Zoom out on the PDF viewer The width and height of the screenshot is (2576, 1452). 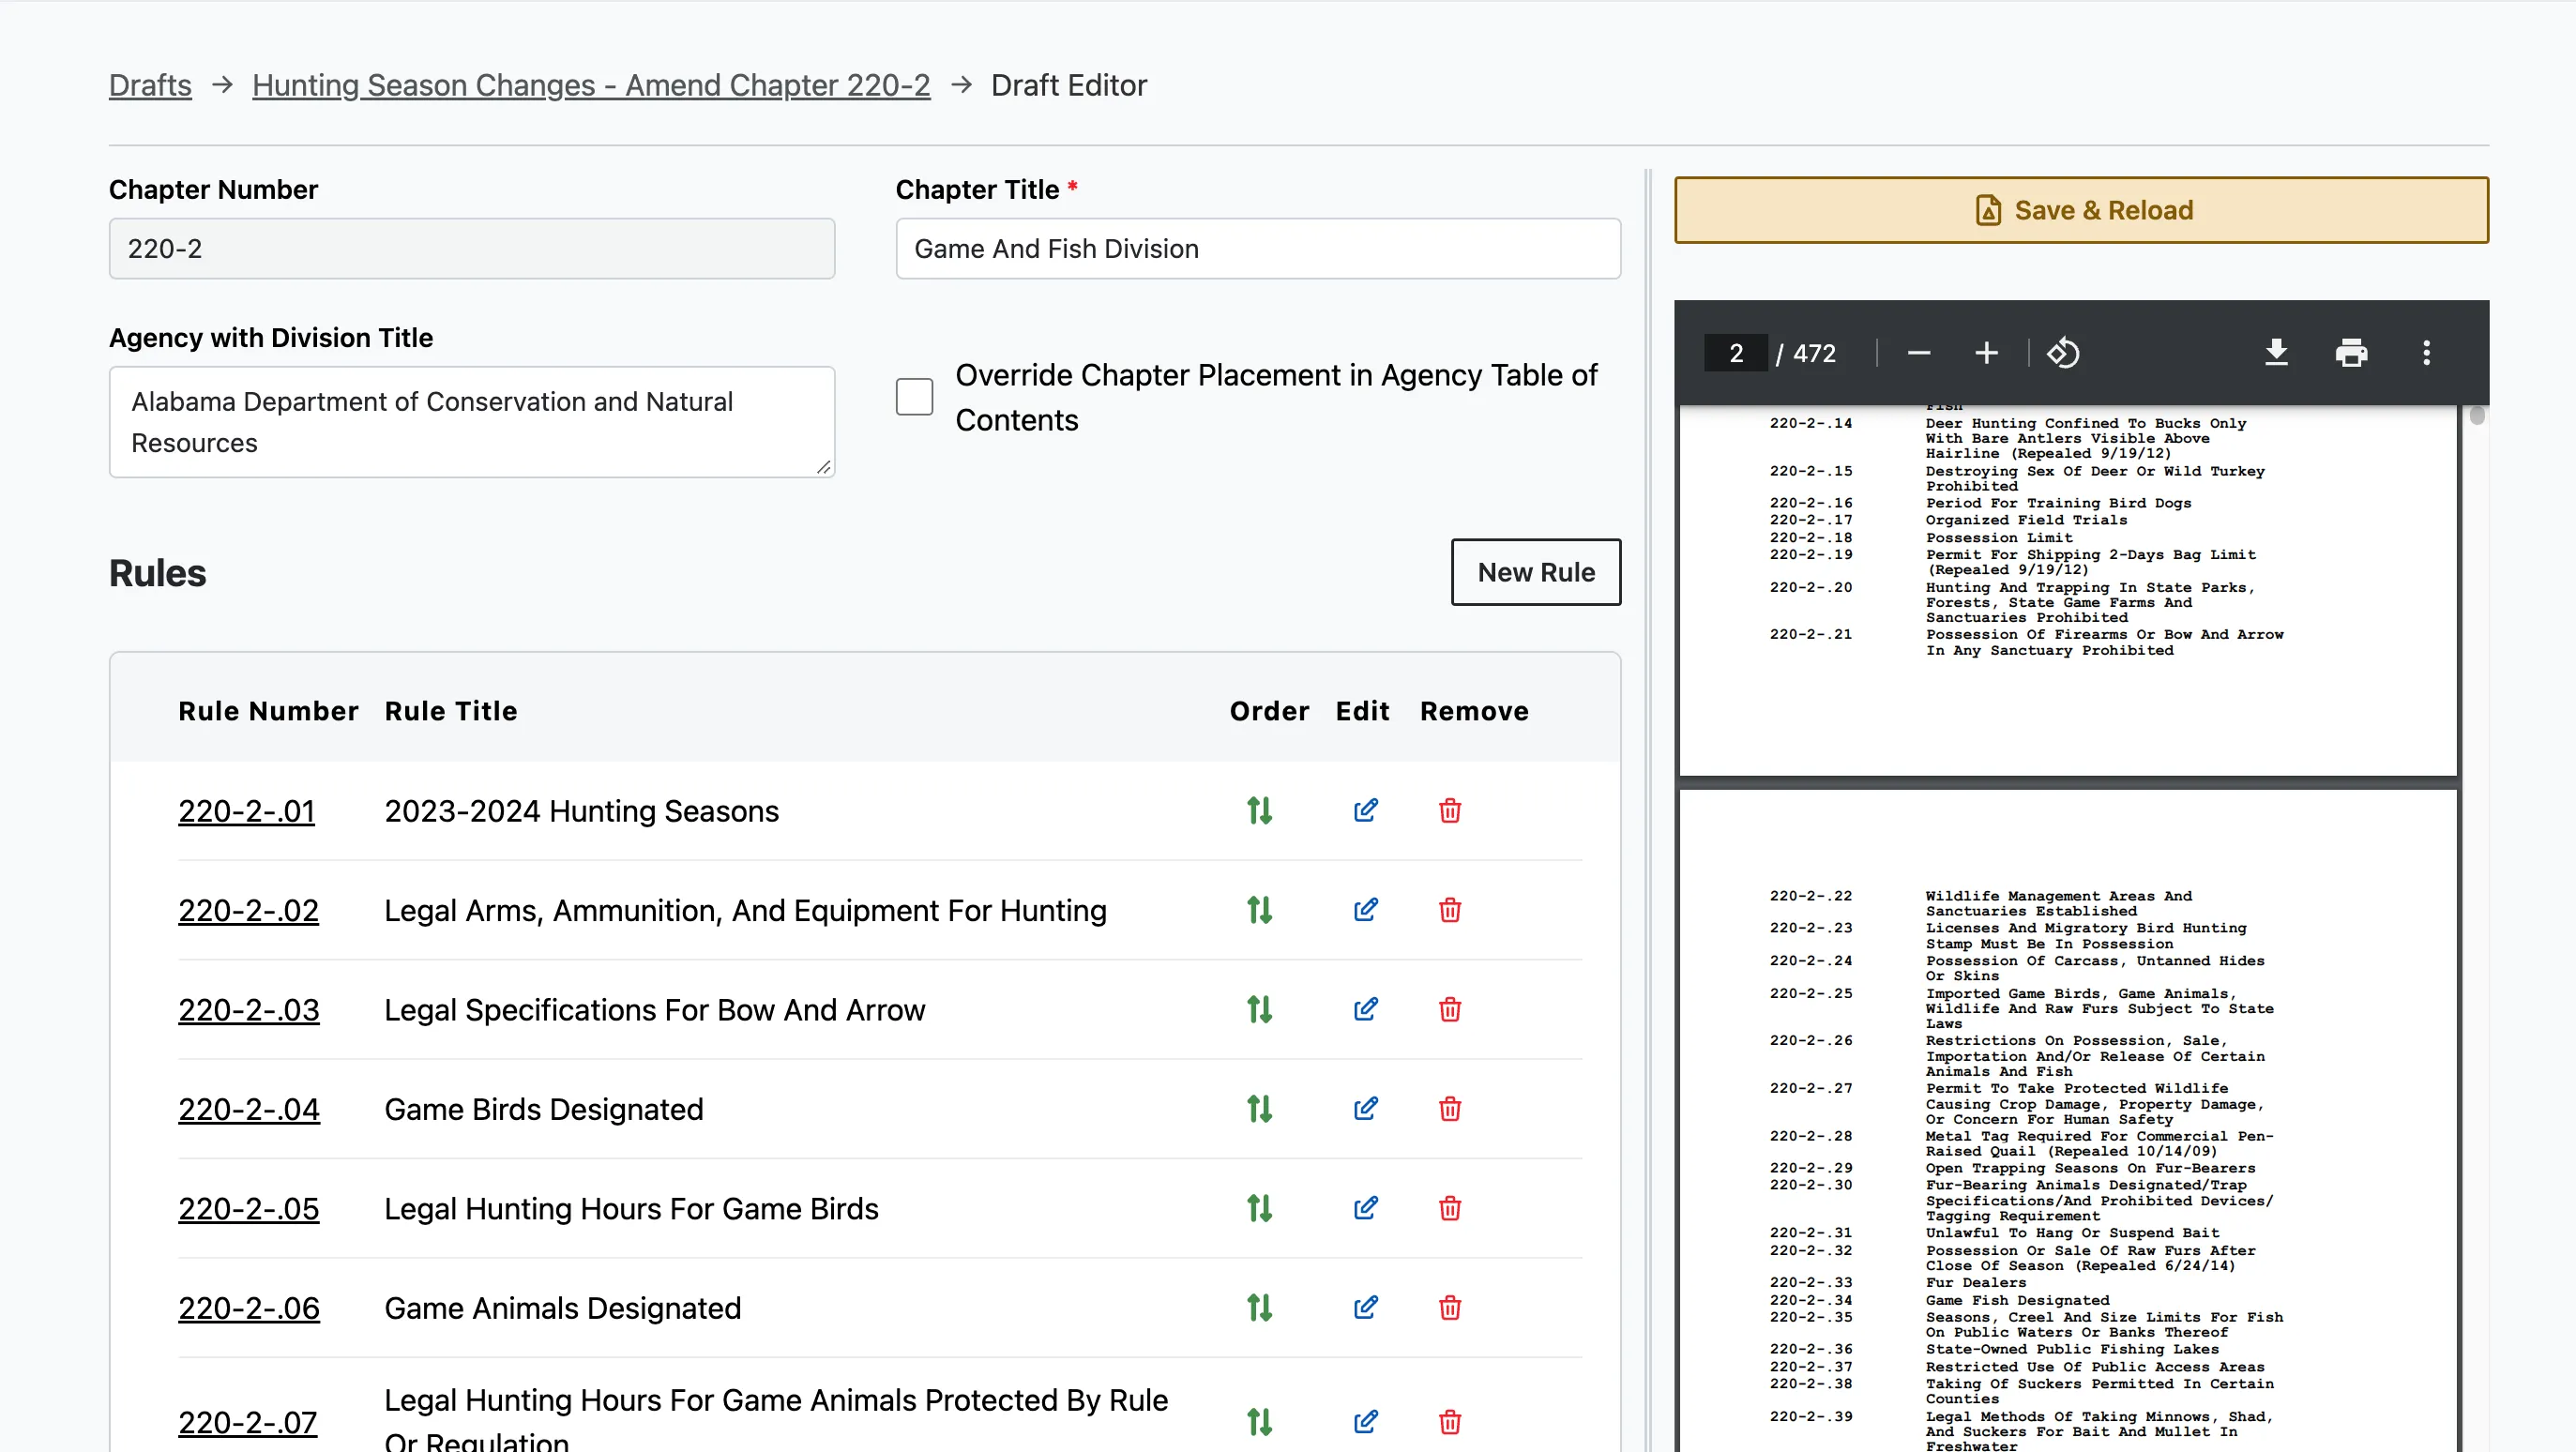(x=1918, y=353)
